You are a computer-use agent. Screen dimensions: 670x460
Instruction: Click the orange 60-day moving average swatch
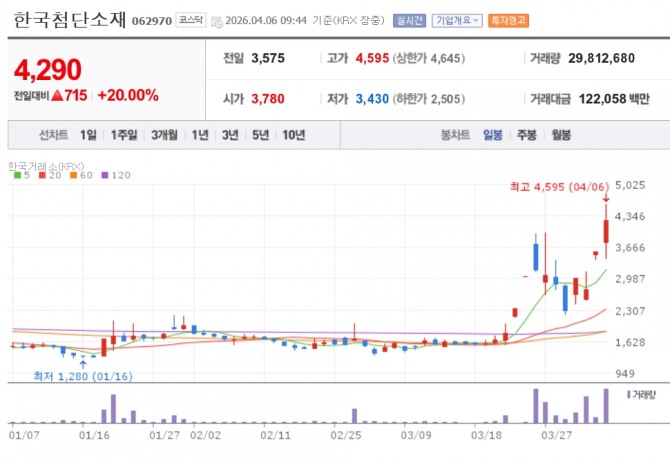(x=73, y=175)
